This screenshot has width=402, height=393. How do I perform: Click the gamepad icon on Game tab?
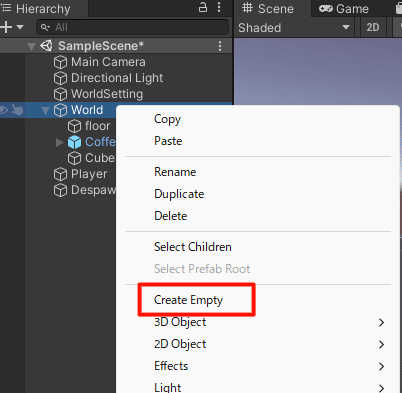pyautogui.click(x=326, y=9)
